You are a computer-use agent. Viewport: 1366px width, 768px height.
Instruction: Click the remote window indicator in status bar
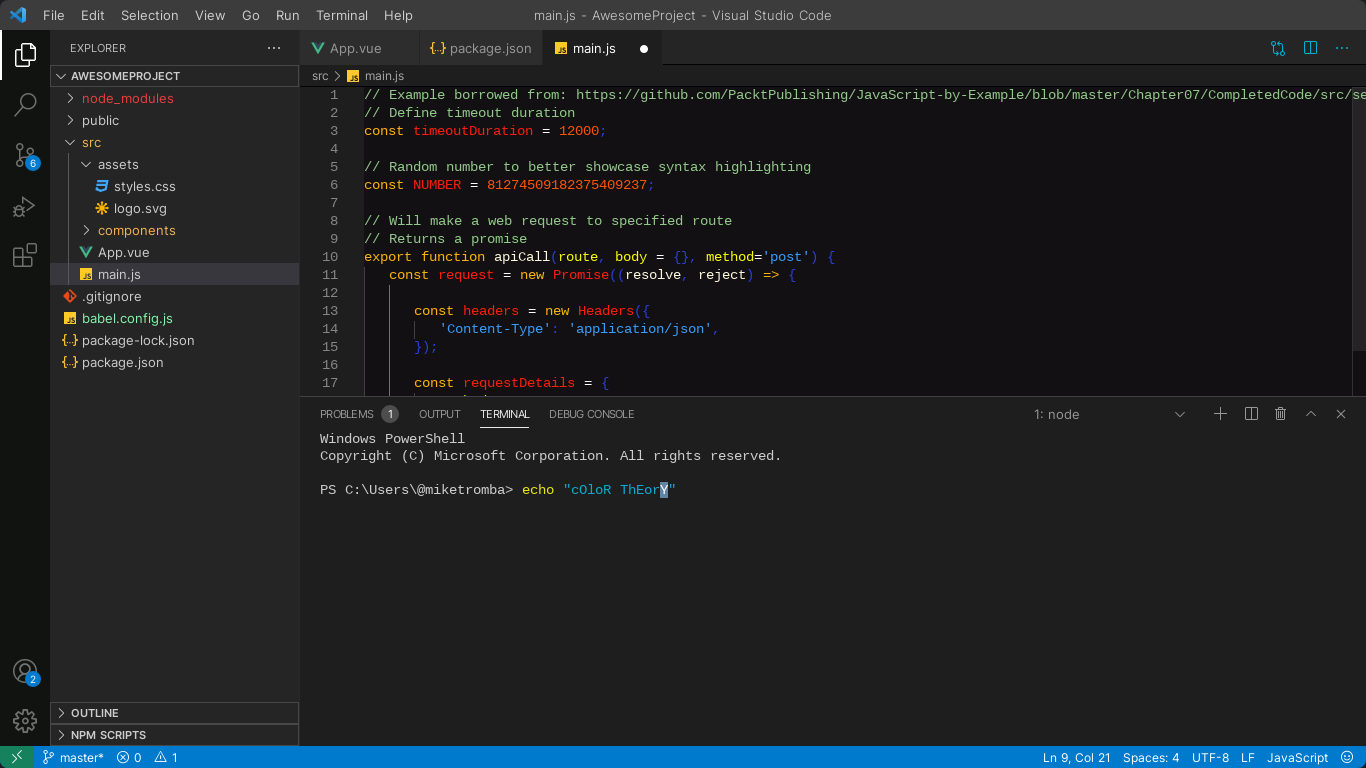(17, 757)
